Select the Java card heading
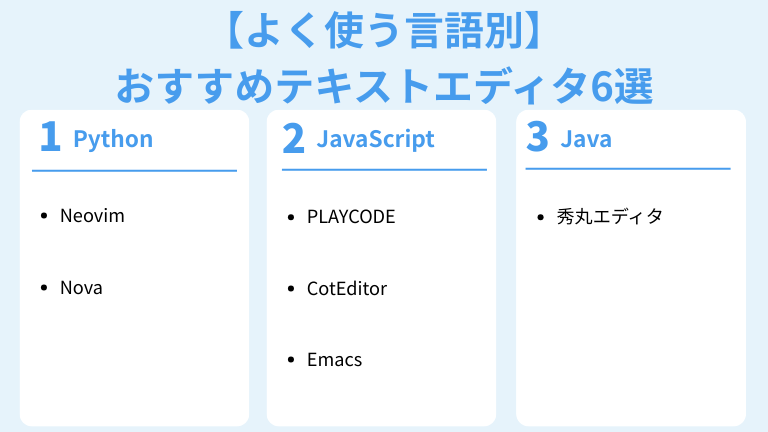Viewport: 768px width, 432px height. (x=586, y=138)
